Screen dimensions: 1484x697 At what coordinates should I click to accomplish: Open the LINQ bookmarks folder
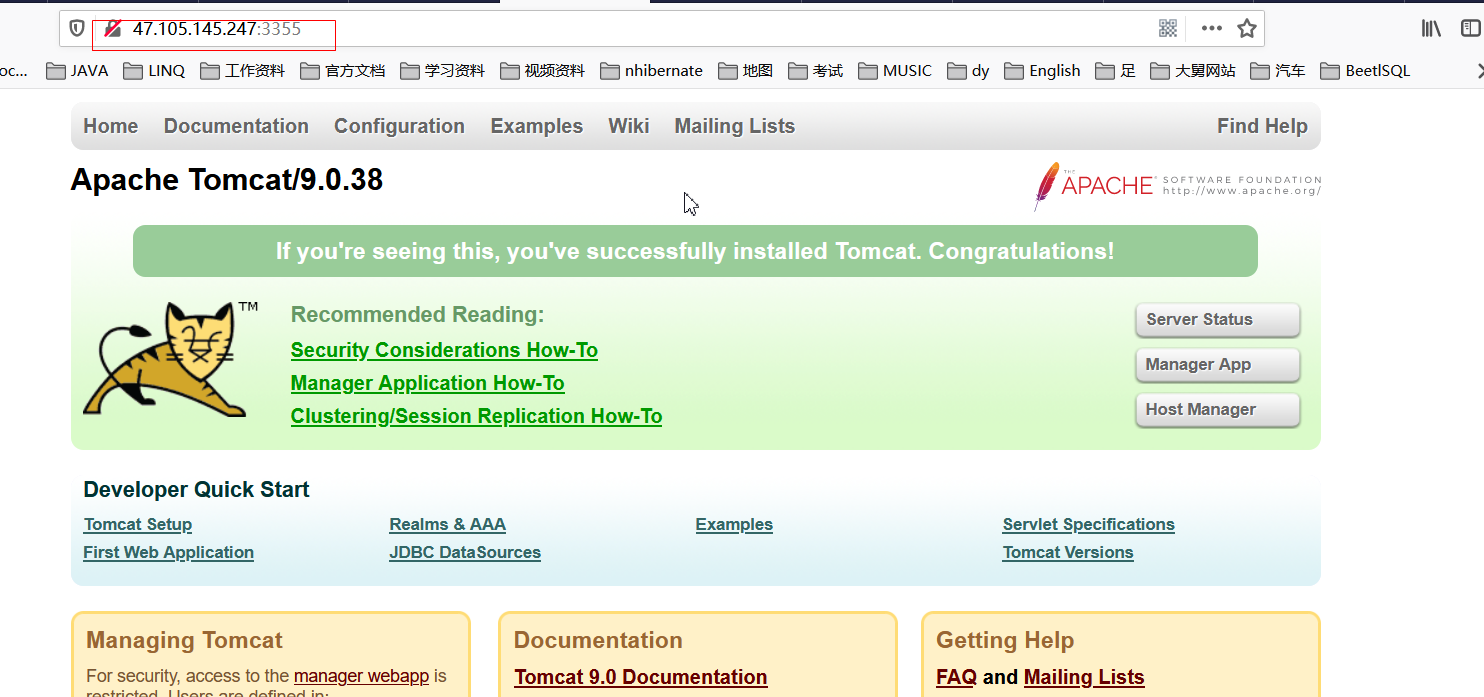point(154,71)
